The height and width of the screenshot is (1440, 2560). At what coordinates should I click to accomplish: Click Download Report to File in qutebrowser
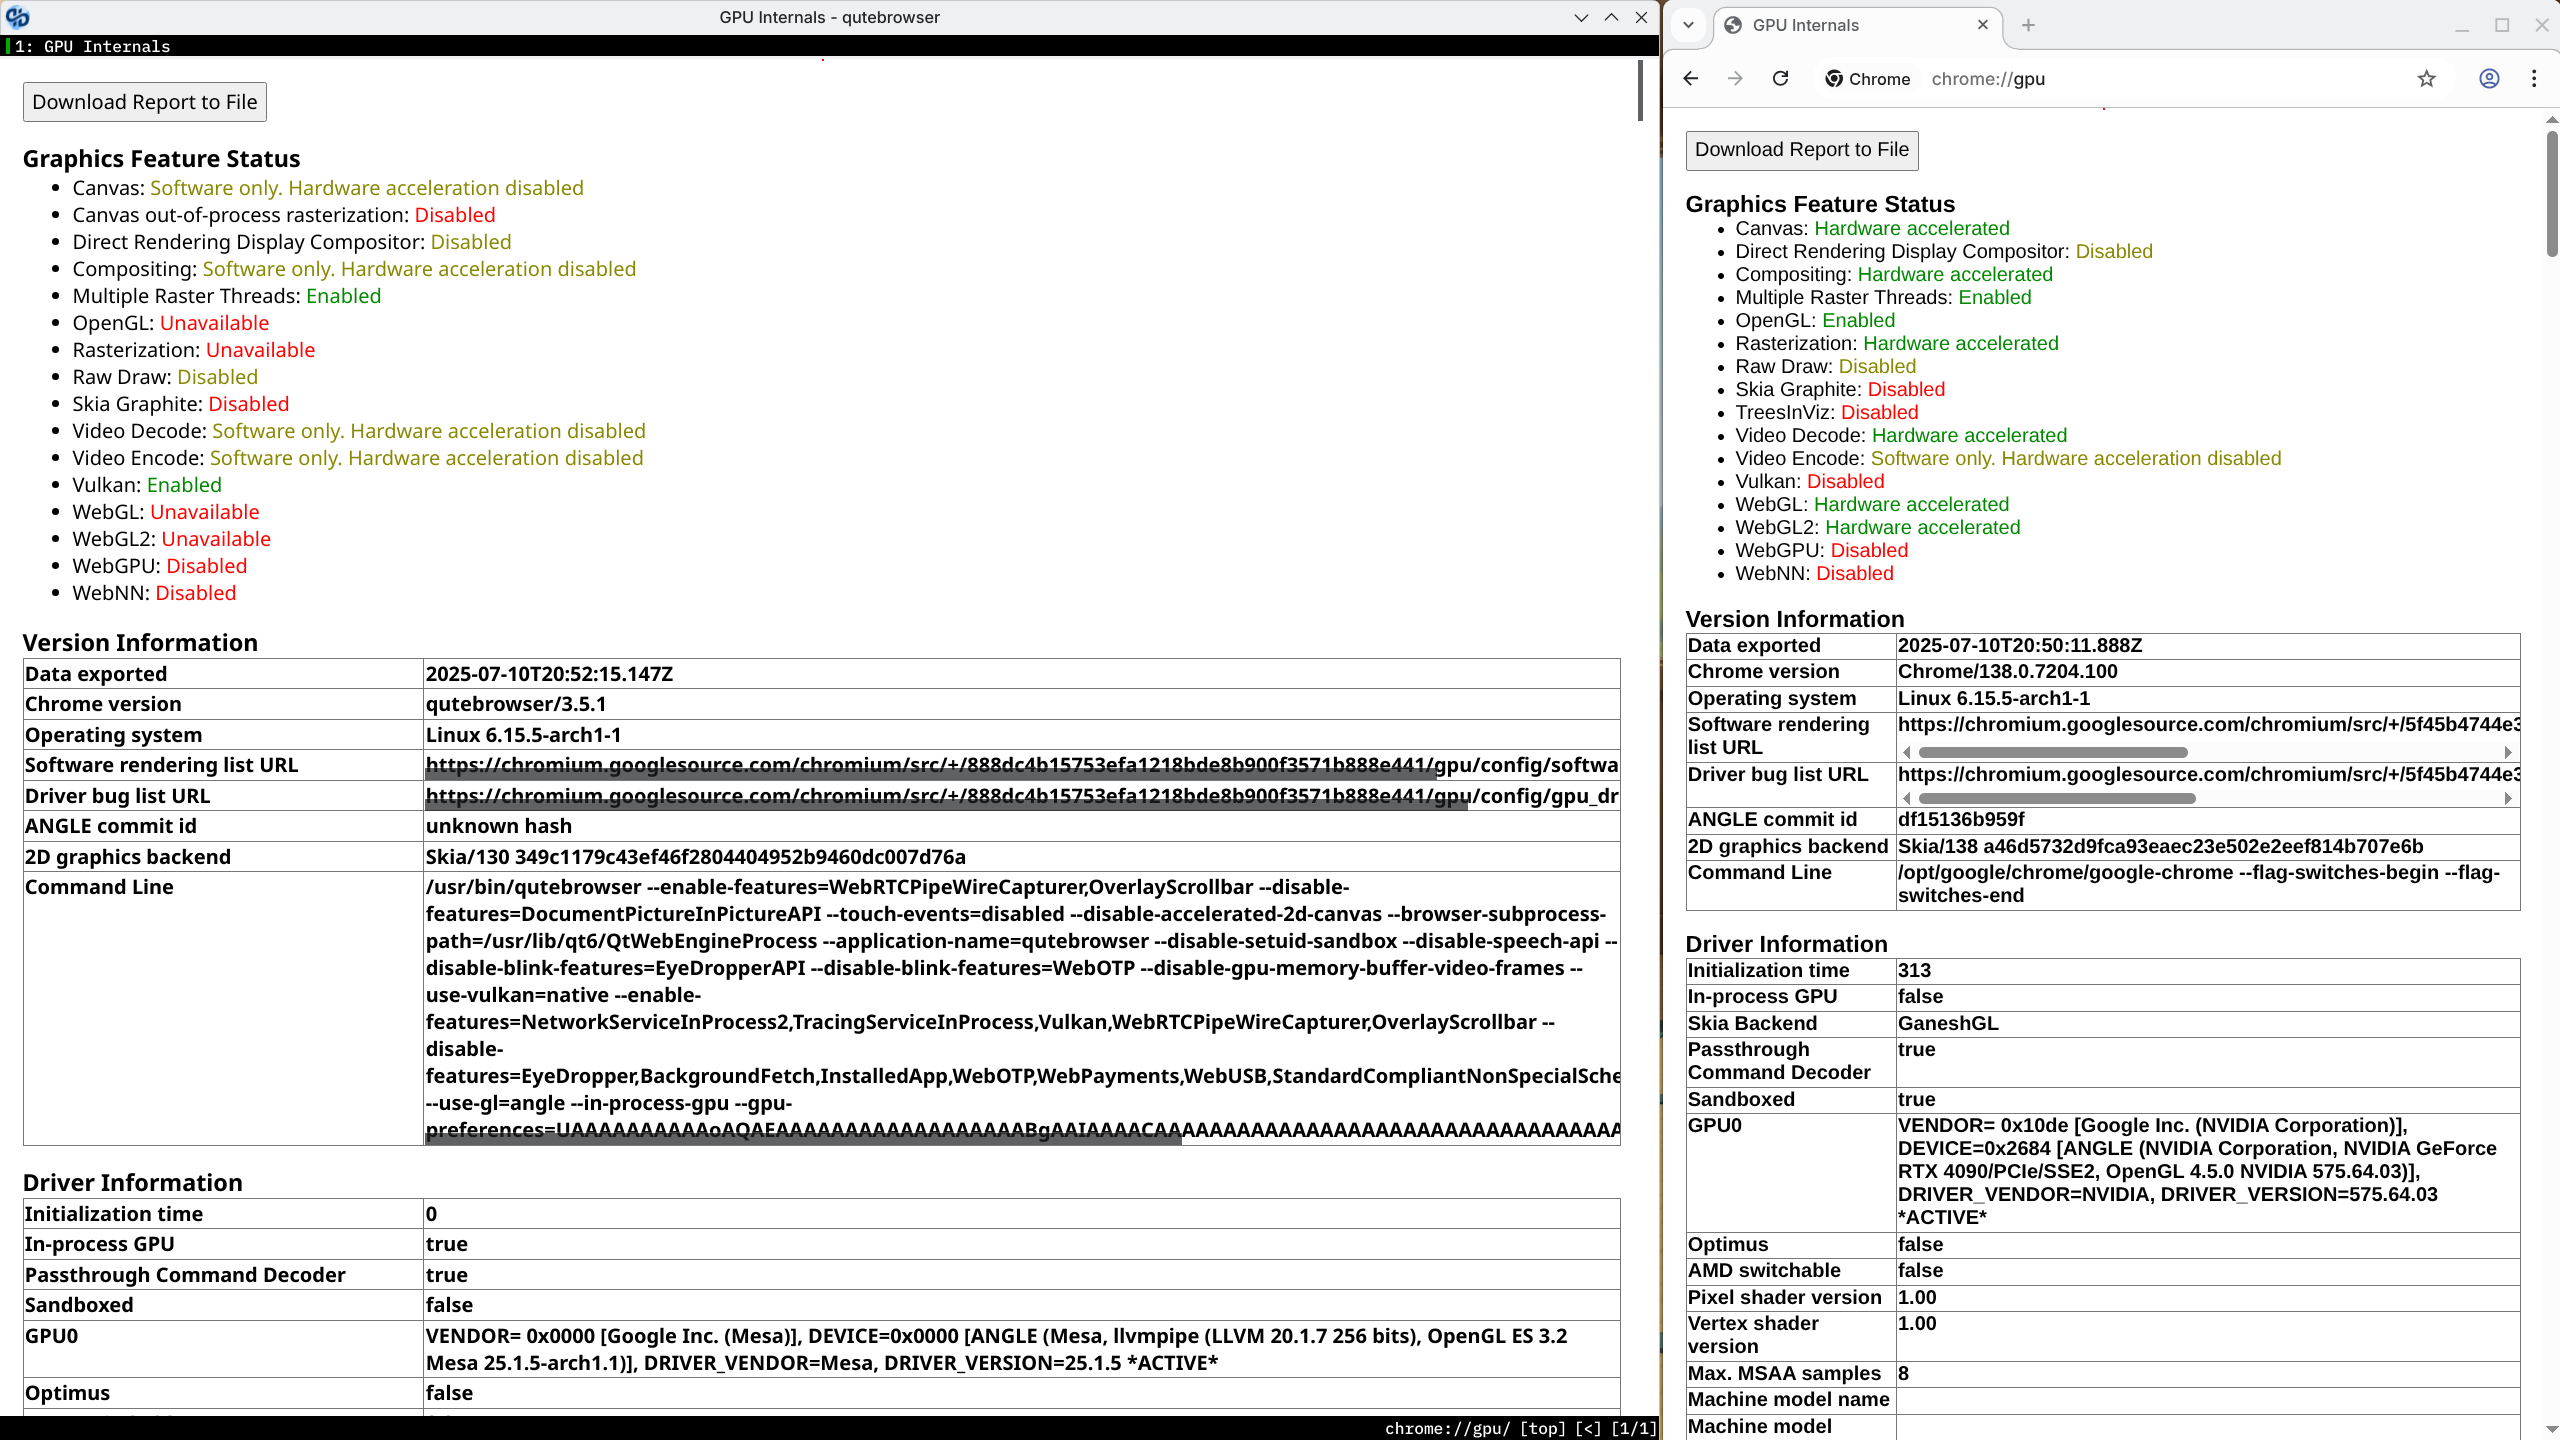pyautogui.click(x=145, y=102)
